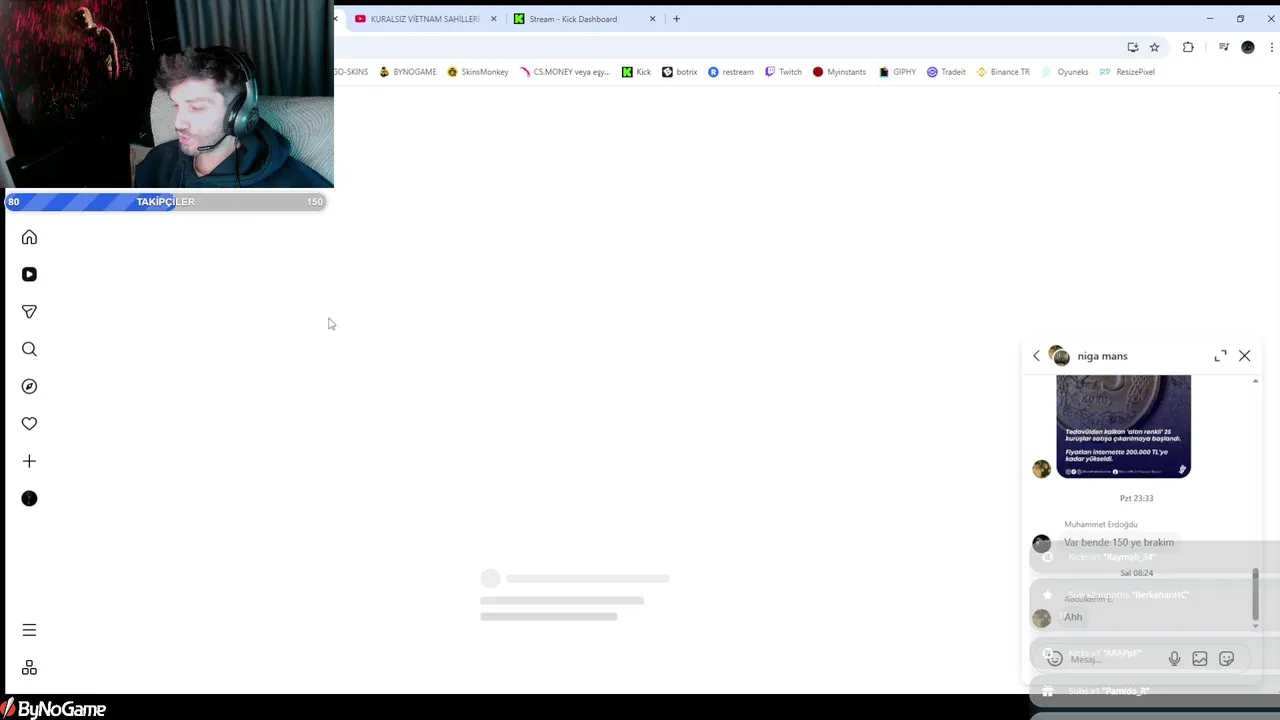Click the chat scroll-up arrow

[1256, 381]
